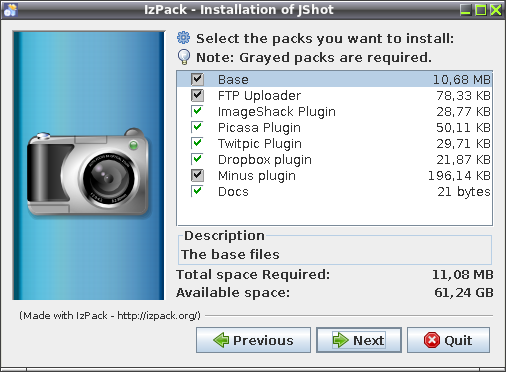Select the Twitpic Plugin label
Image resolution: width=506 pixels, height=372 pixels.
[x=260, y=144]
